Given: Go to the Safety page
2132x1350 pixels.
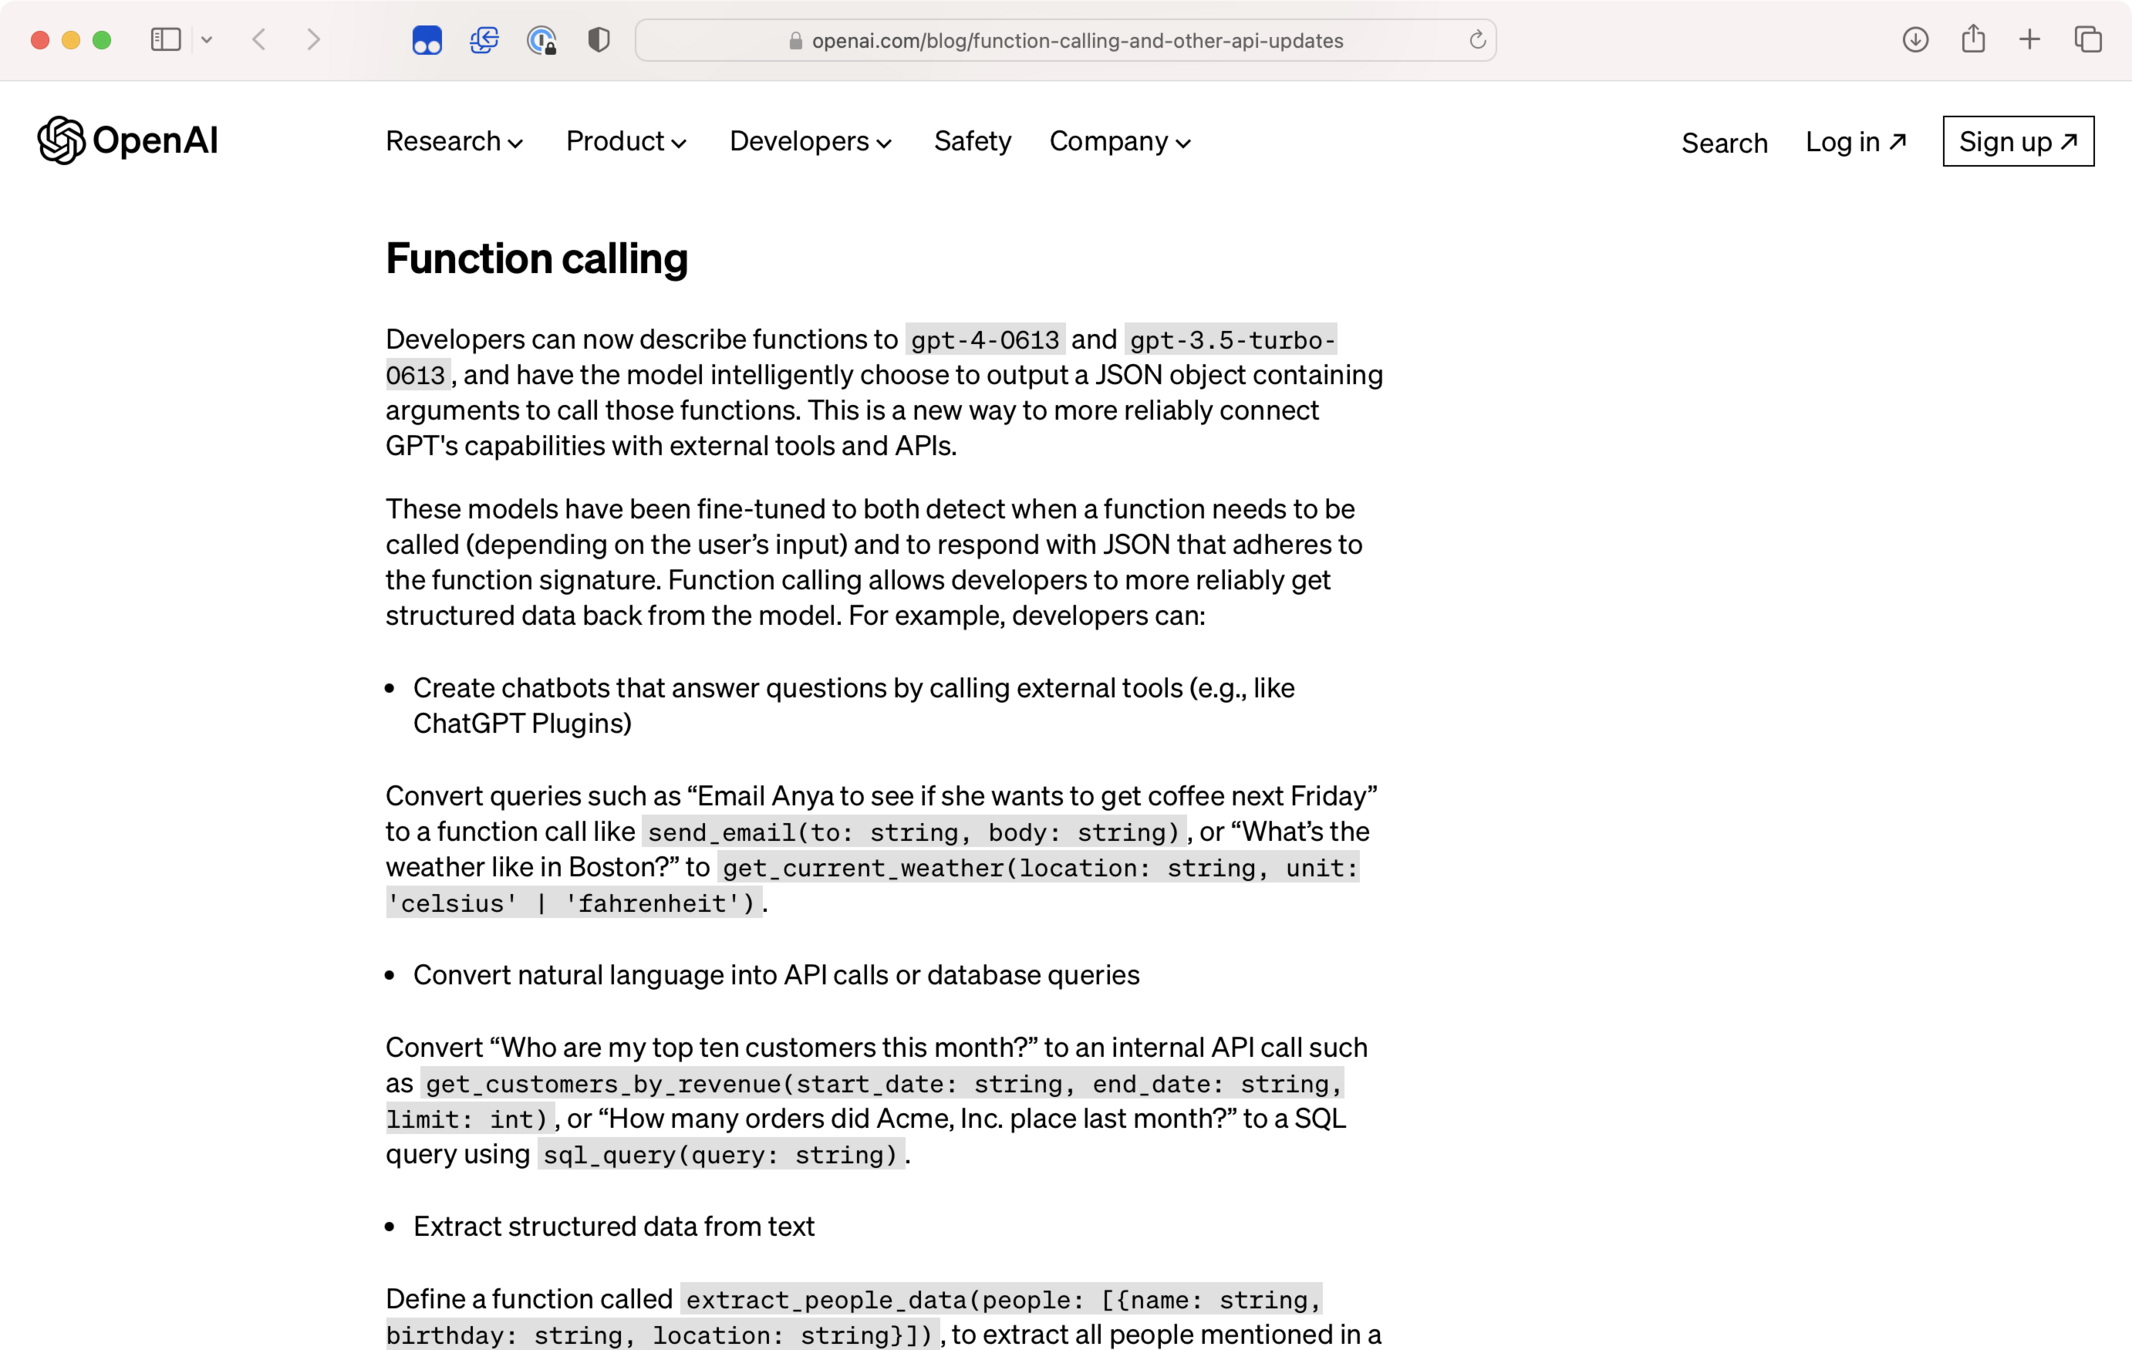Looking at the screenshot, I should [972, 142].
